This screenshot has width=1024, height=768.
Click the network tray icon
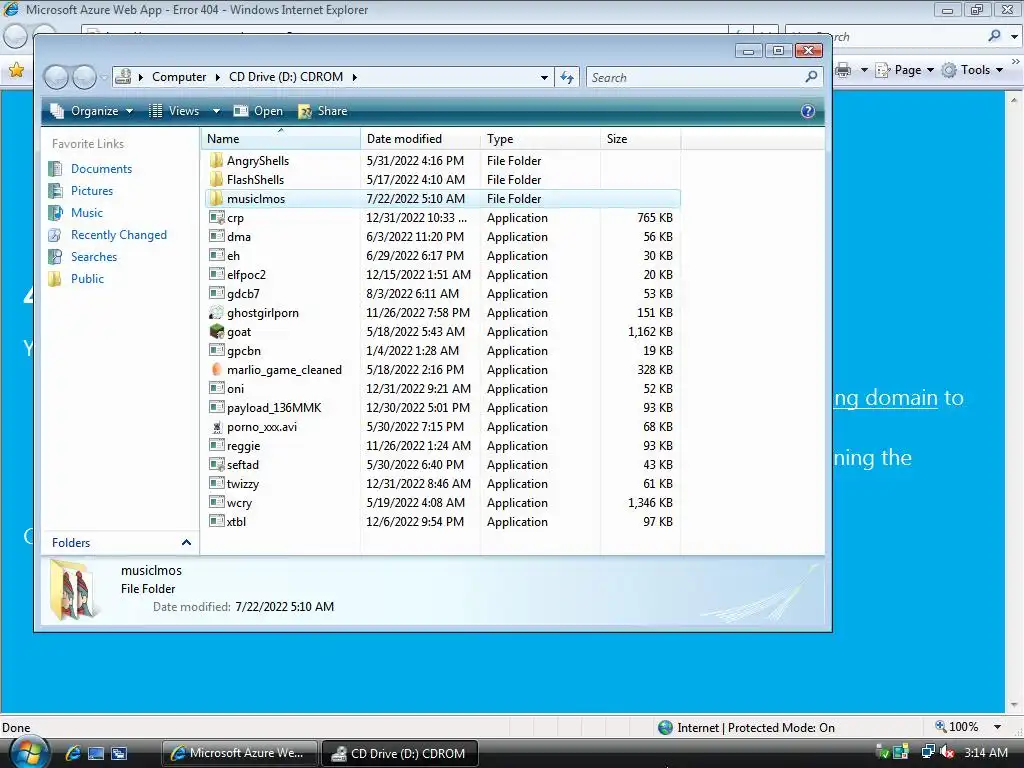[927, 752]
